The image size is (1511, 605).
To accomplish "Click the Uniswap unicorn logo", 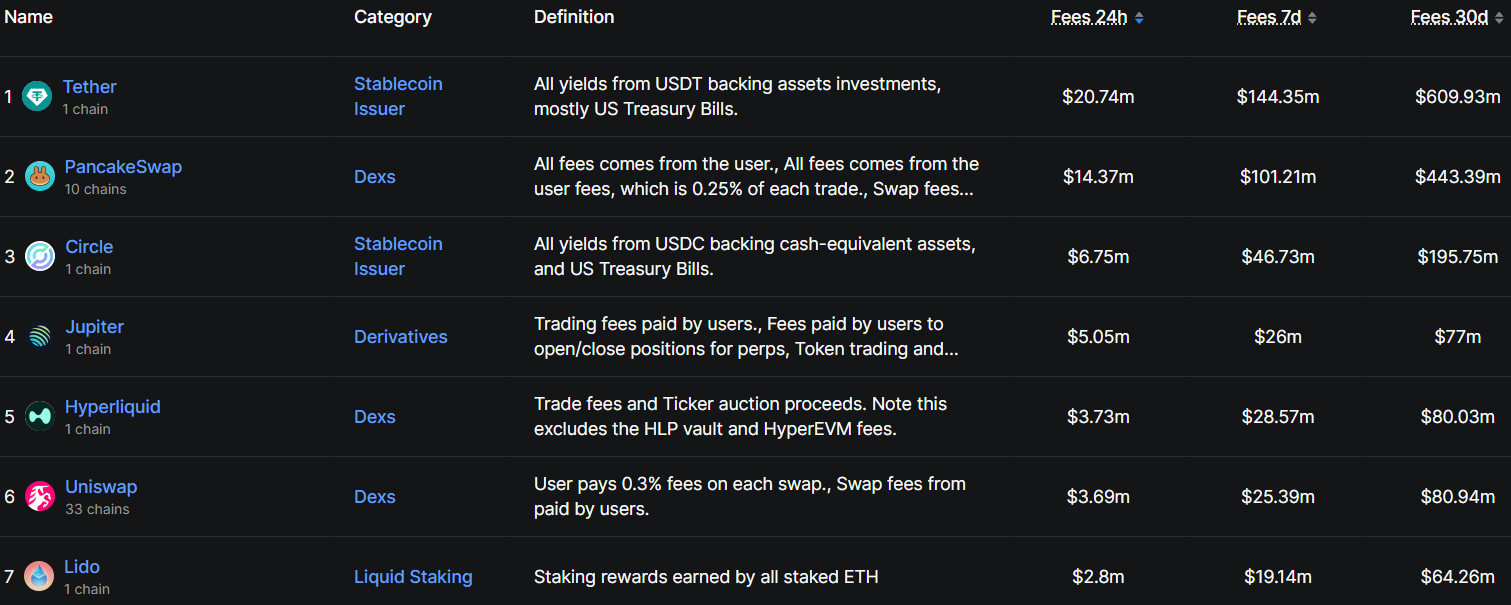I will click(40, 497).
